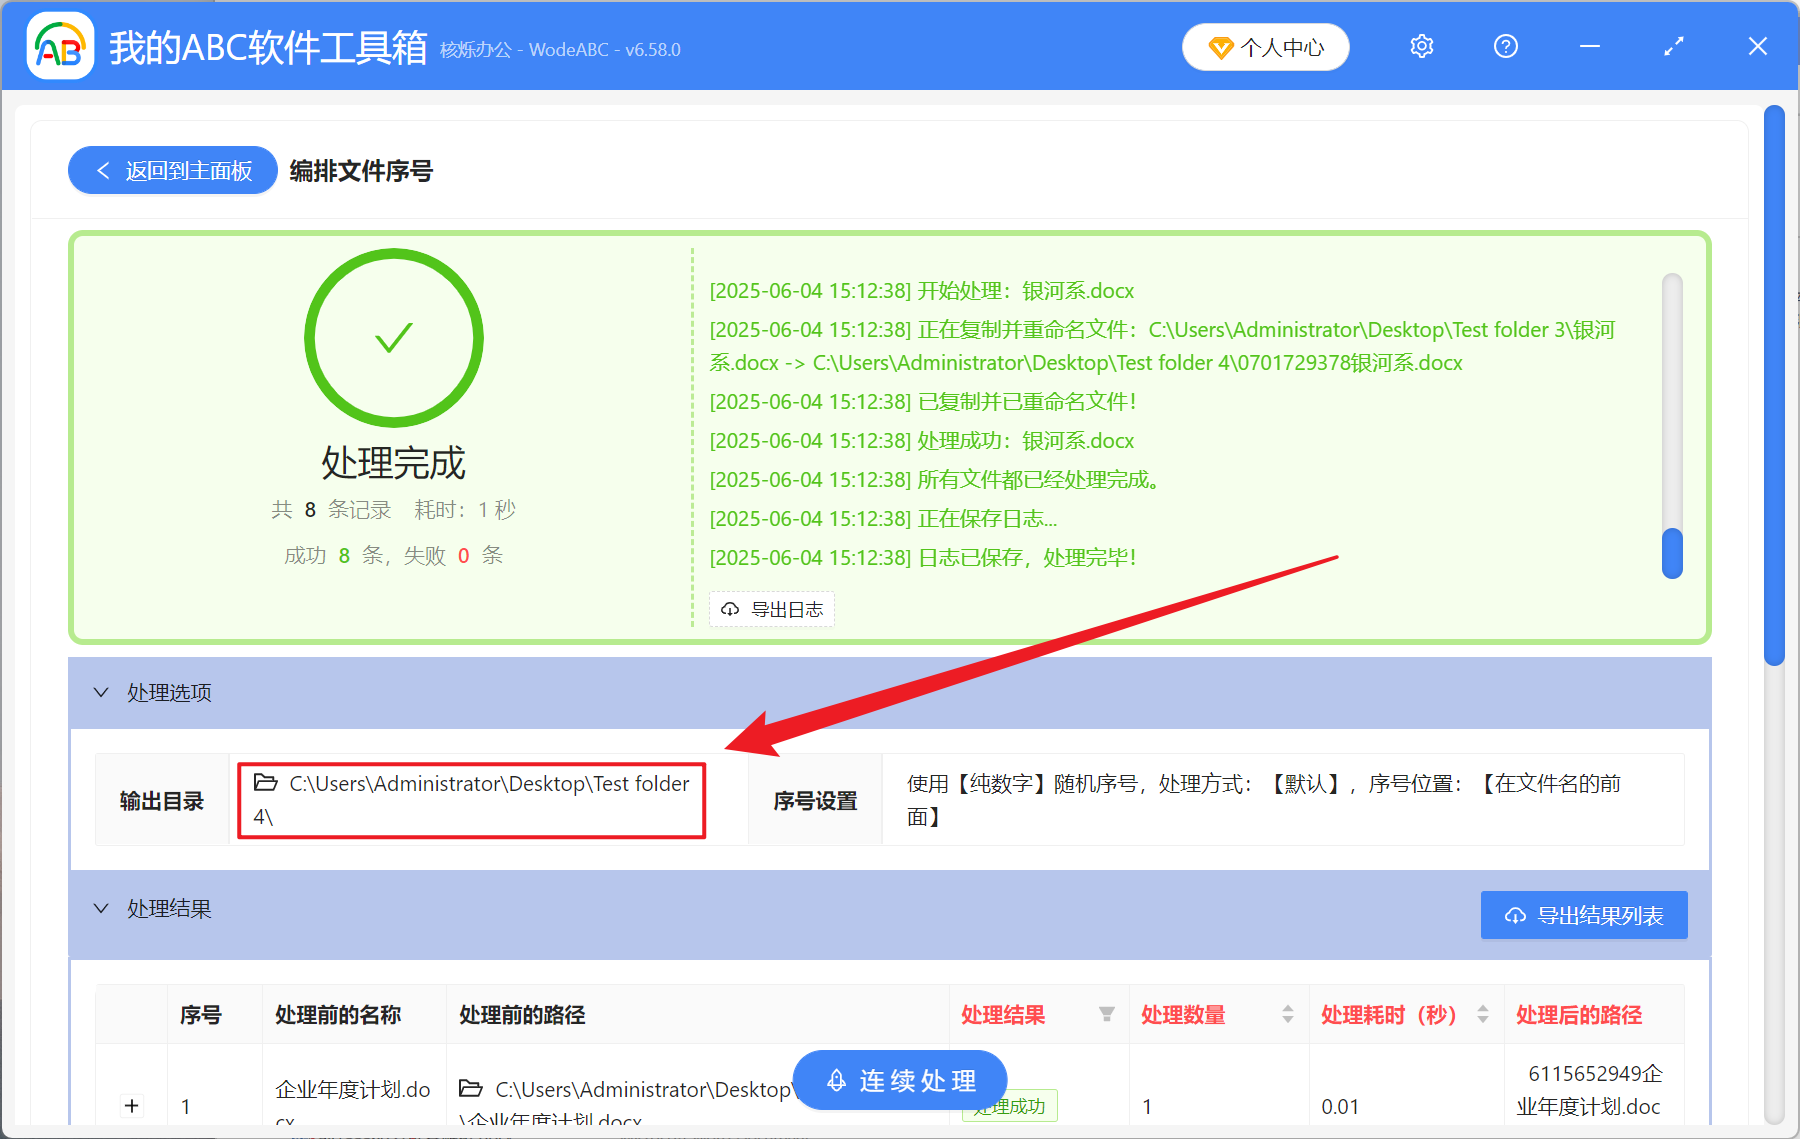Open the help question mark icon
Screen dimensions: 1800x1139
coord(1505,46)
